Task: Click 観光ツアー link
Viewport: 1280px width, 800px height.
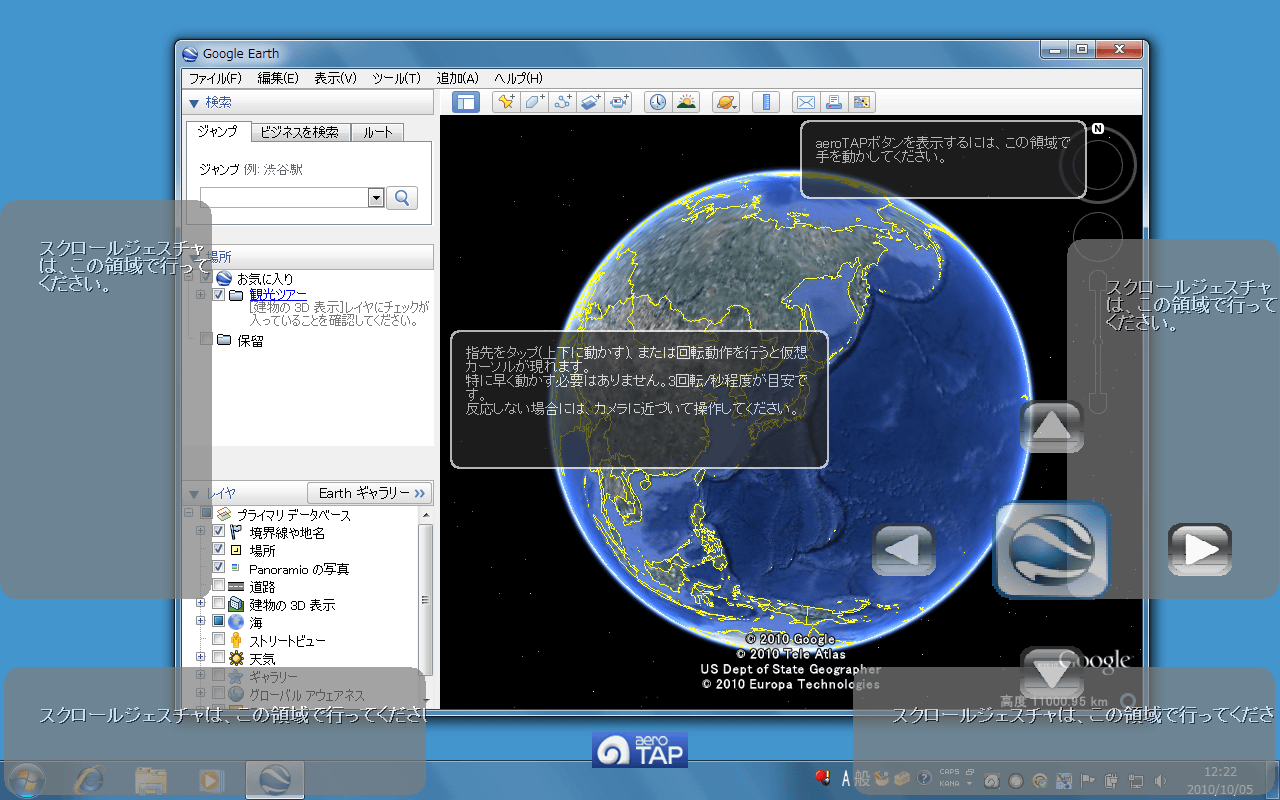Action: (278, 295)
